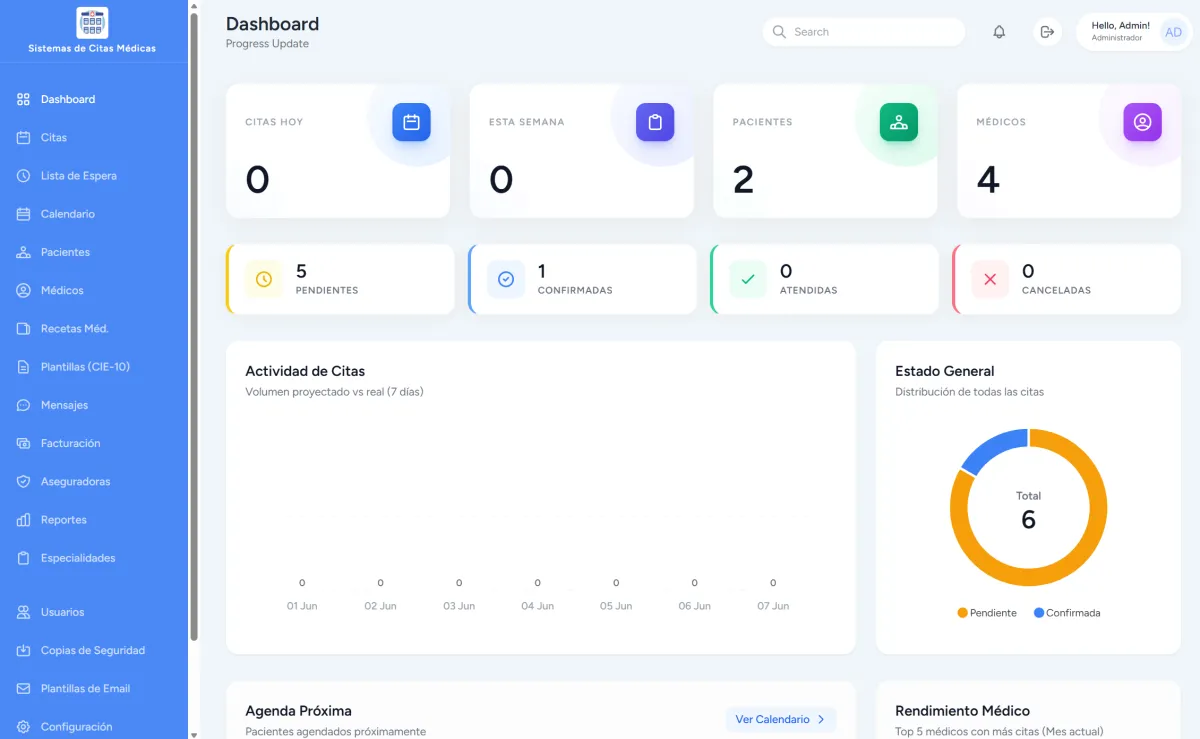Click the Ver Calendario chevron arrow
Viewport: 1200px width, 739px height.
(821, 719)
